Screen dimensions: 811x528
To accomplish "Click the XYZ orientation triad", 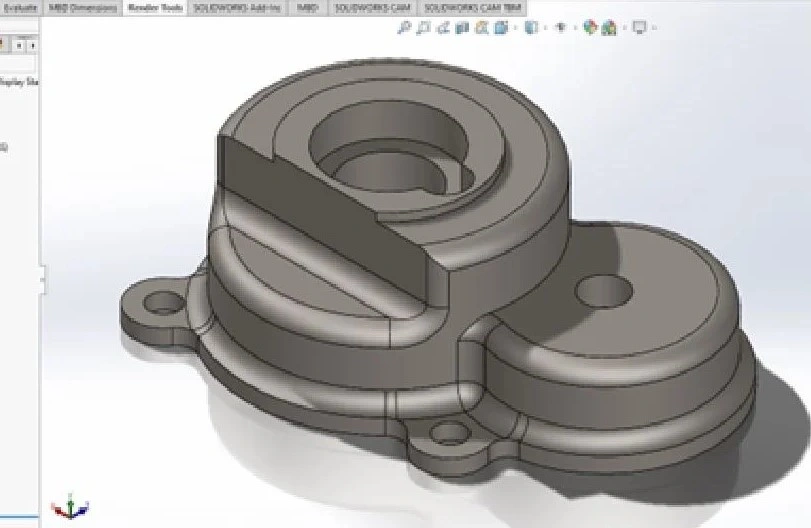I will pyautogui.click(x=69, y=507).
